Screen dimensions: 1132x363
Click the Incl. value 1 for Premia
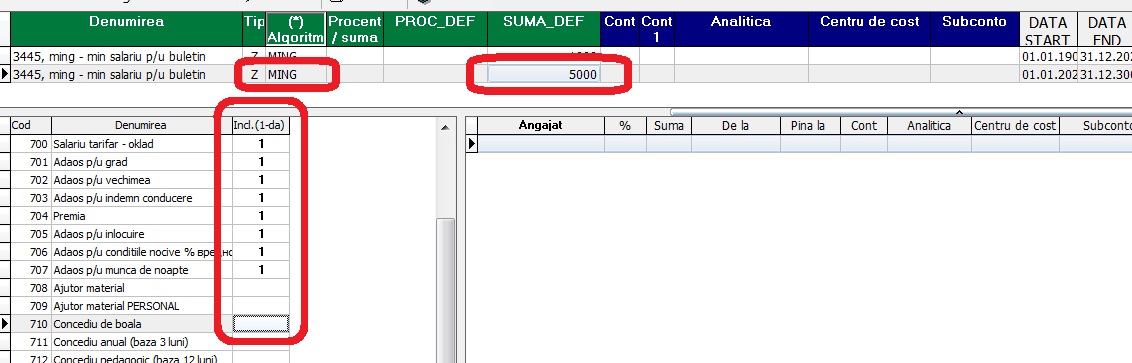pos(261,216)
